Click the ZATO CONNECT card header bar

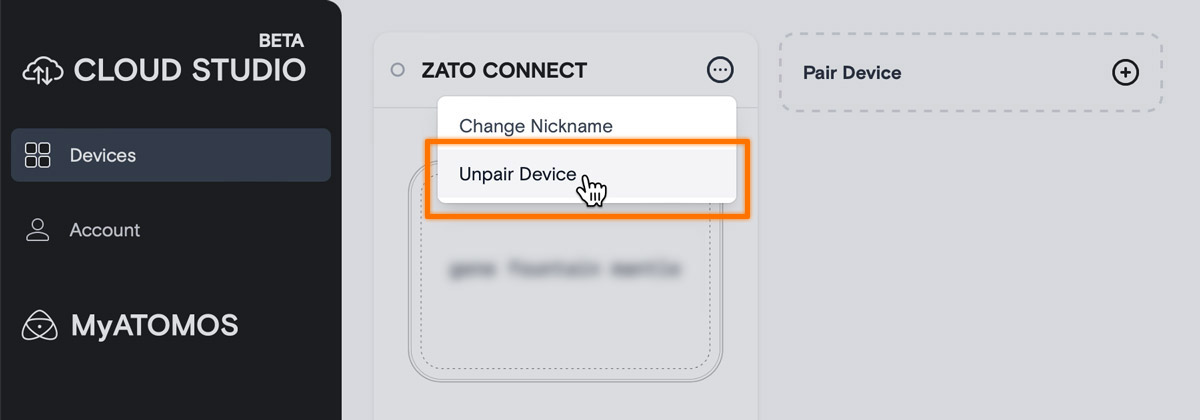point(565,70)
